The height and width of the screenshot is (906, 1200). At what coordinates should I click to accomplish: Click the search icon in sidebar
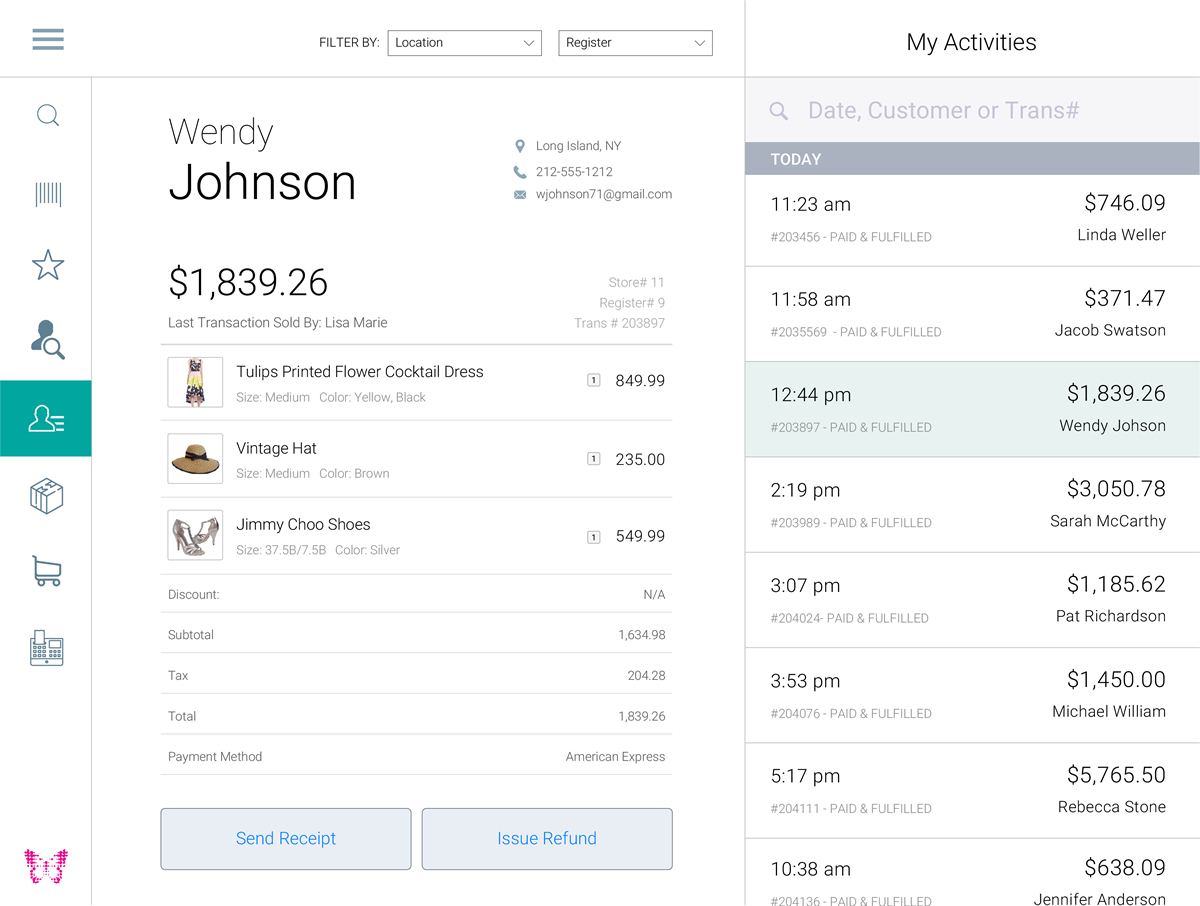tap(47, 115)
